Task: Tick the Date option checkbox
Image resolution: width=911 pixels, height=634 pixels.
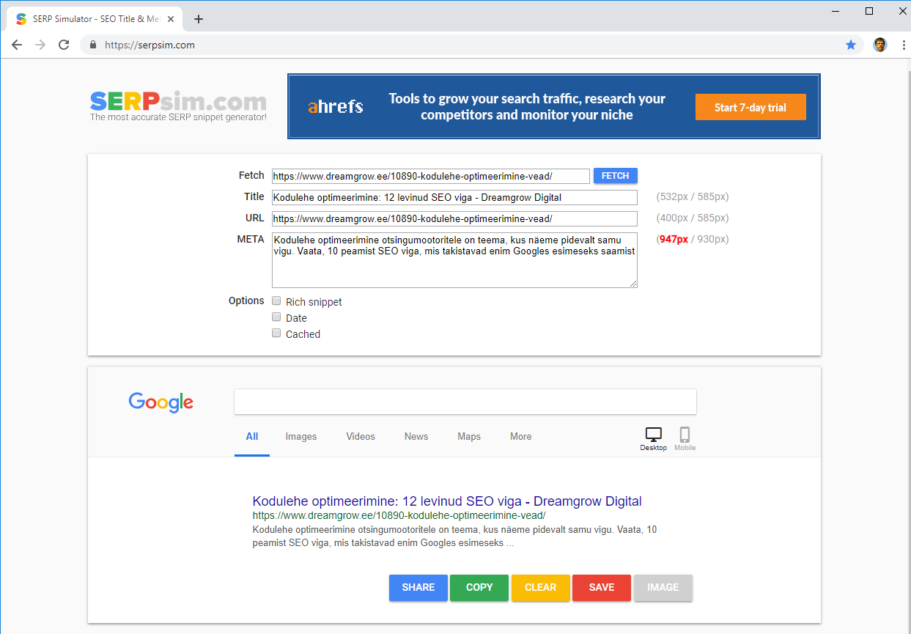Action: 277,317
